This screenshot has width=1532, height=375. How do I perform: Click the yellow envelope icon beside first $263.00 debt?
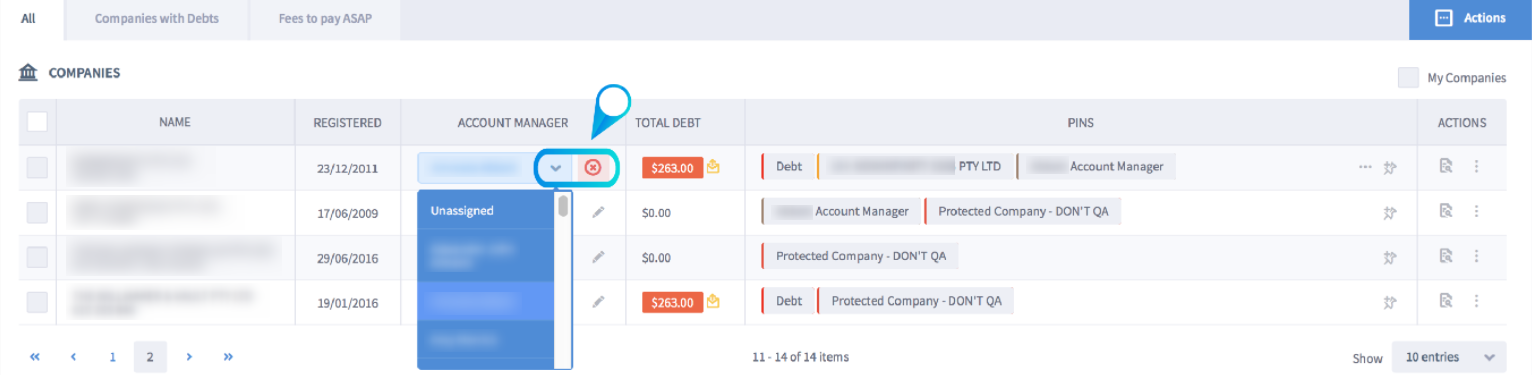tap(713, 167)
